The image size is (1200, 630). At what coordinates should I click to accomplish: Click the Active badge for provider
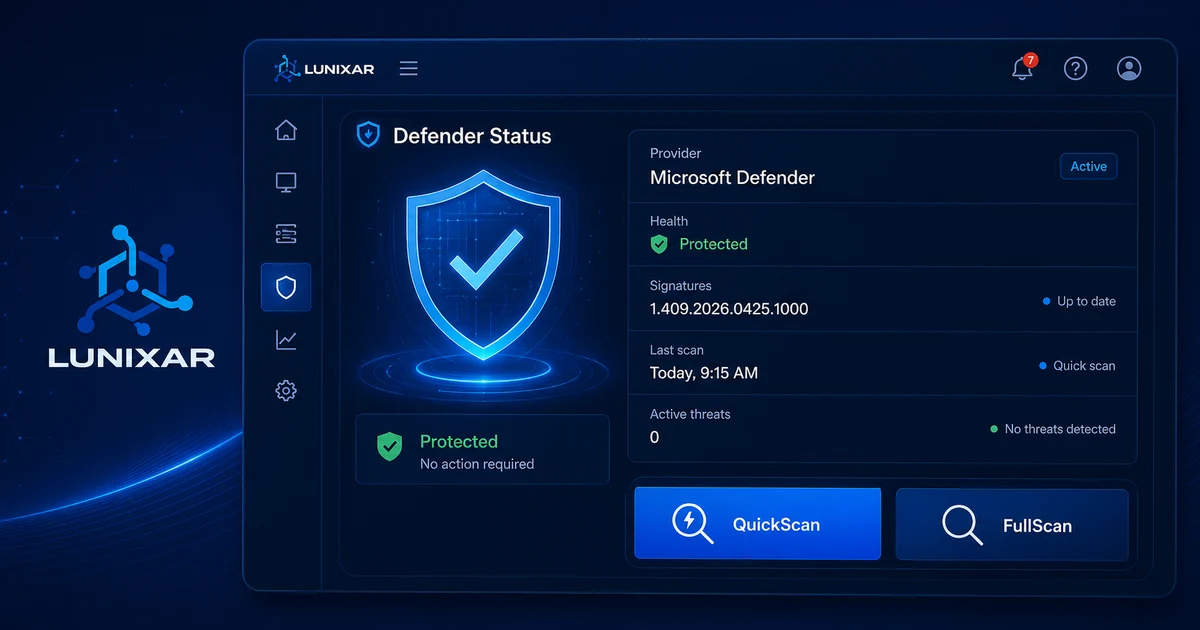[1088, 167]
